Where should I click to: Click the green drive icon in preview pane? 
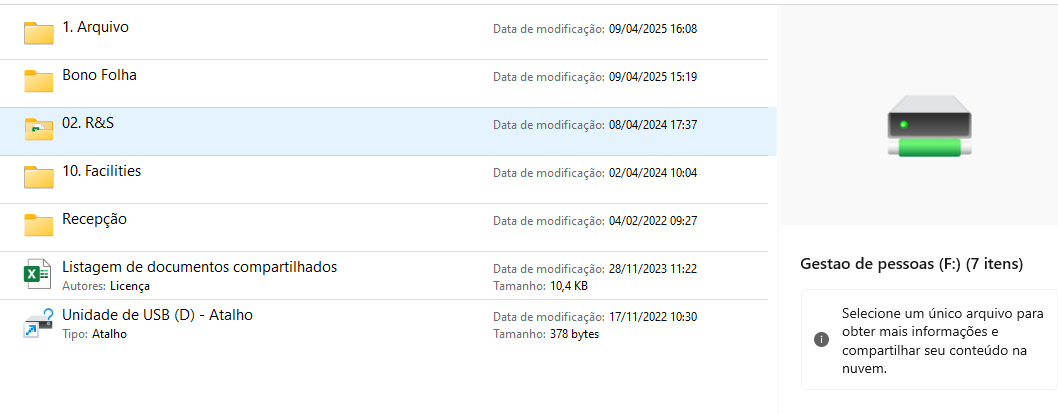click(x=928, y=126)
